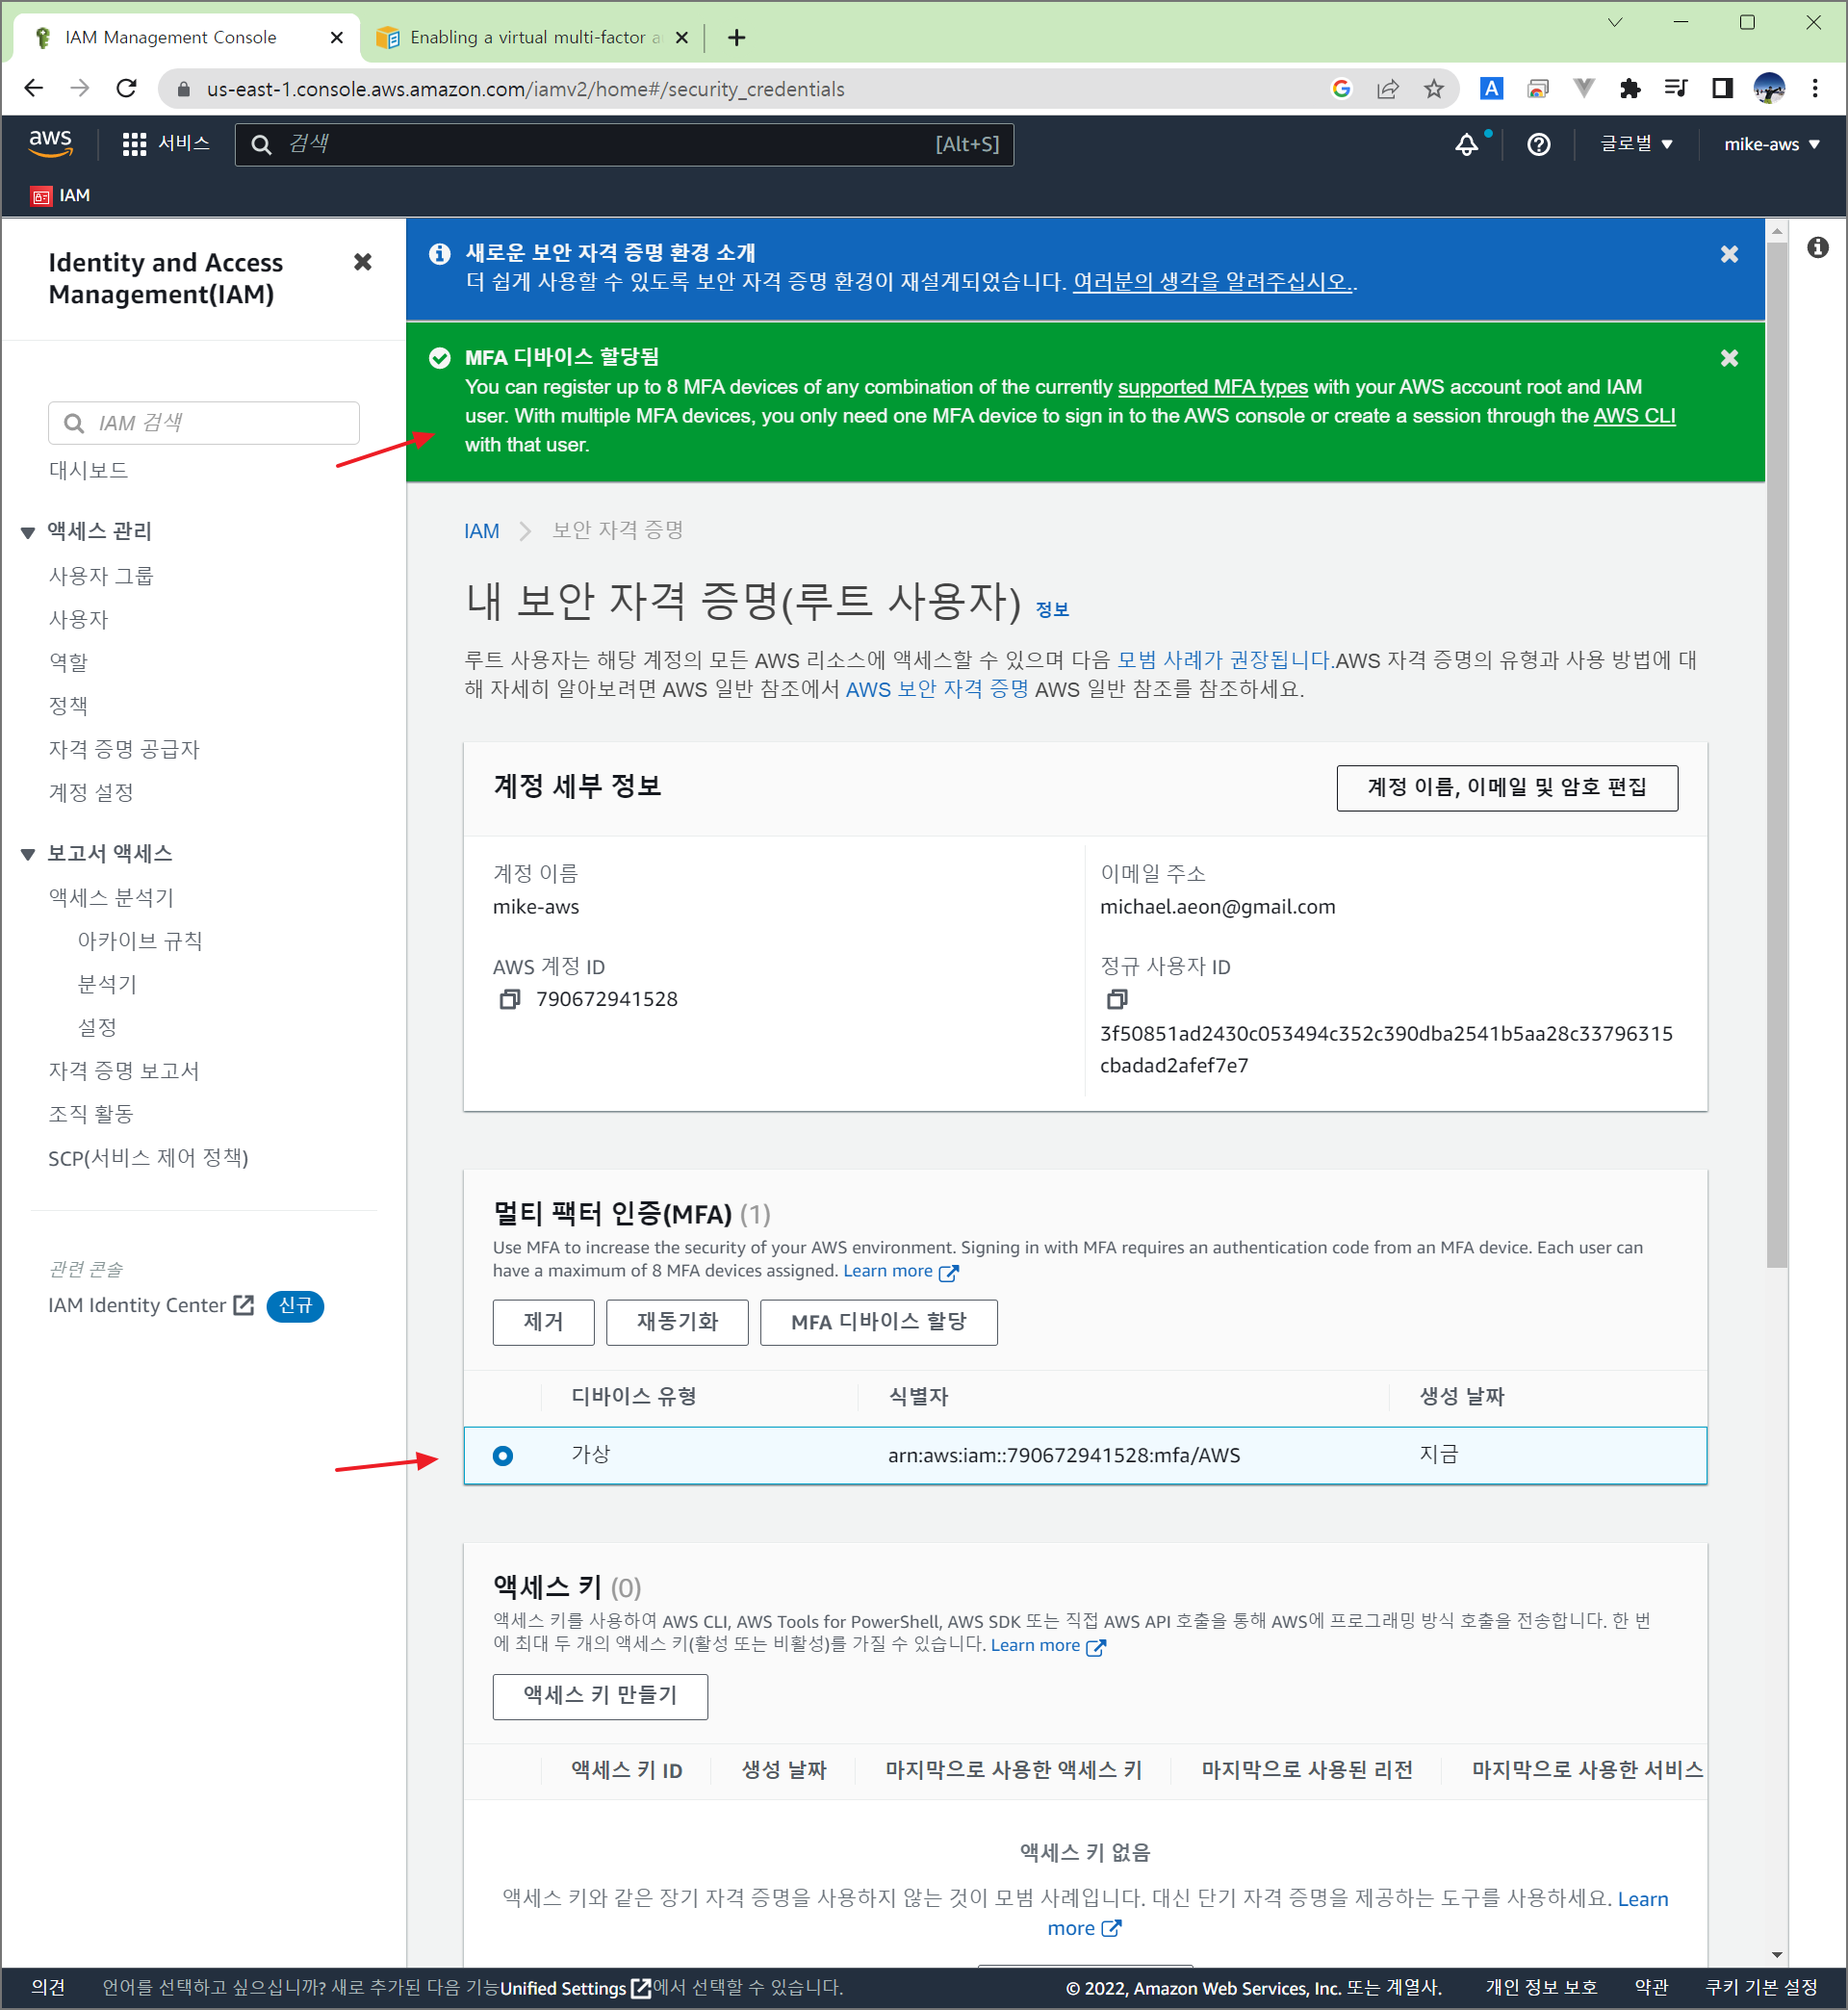Close the IAM side navigation panel

(363, 262)
